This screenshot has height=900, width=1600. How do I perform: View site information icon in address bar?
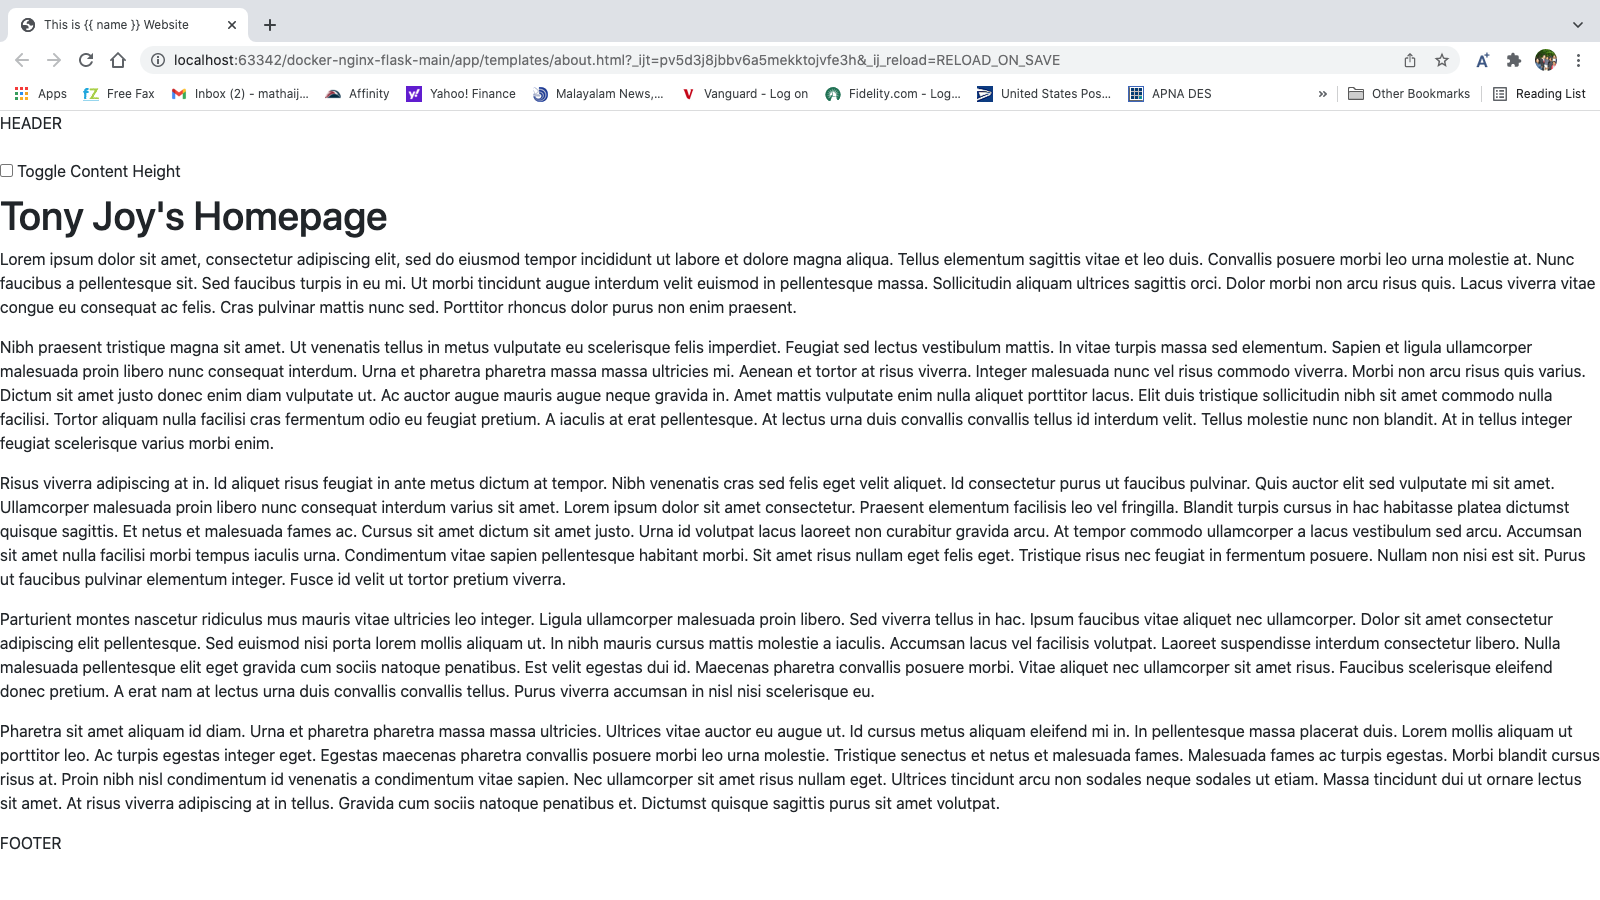(x=157, y=60)
